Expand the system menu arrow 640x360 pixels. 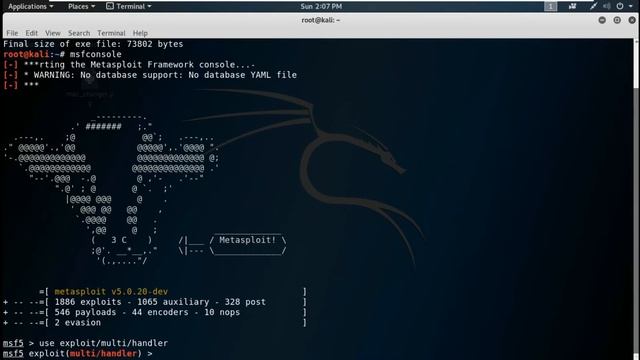click(x=631, y=6)
